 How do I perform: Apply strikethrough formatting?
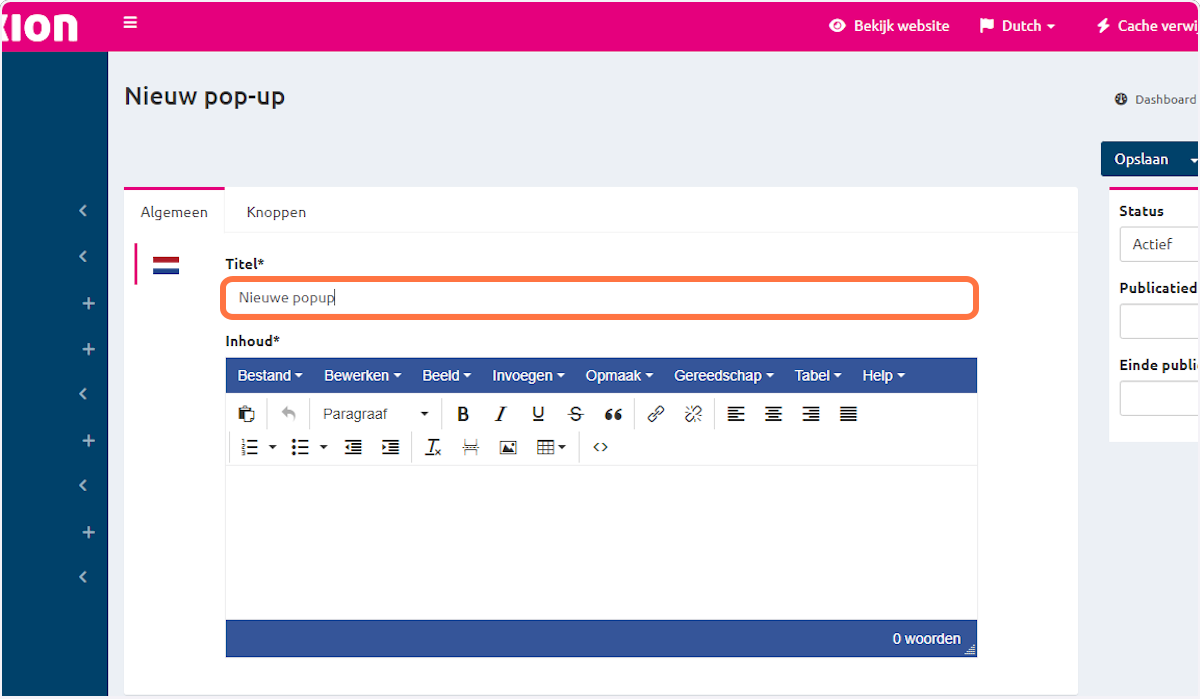(x=575, y=414)
